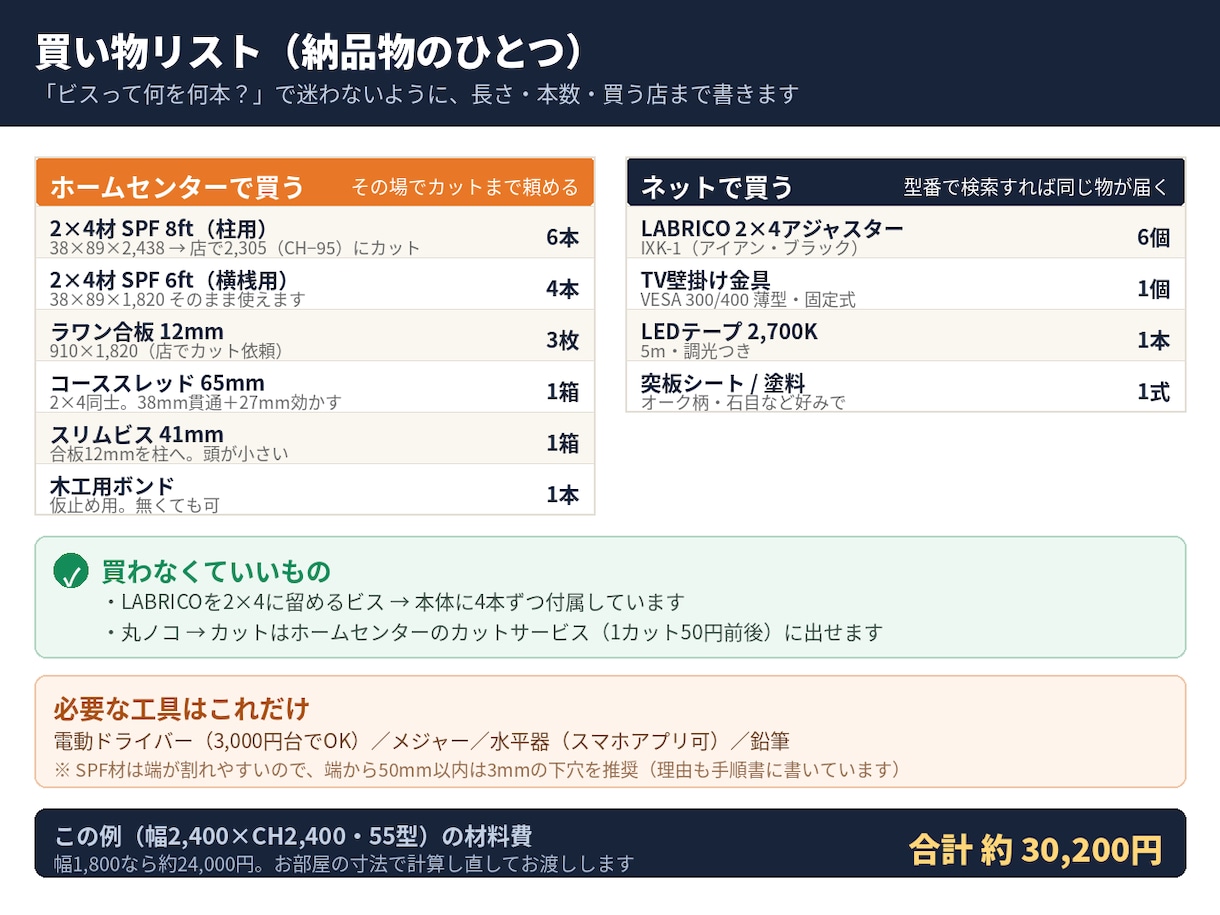Click the text '仮止め用。無くても可'

[x=135, y=505]
